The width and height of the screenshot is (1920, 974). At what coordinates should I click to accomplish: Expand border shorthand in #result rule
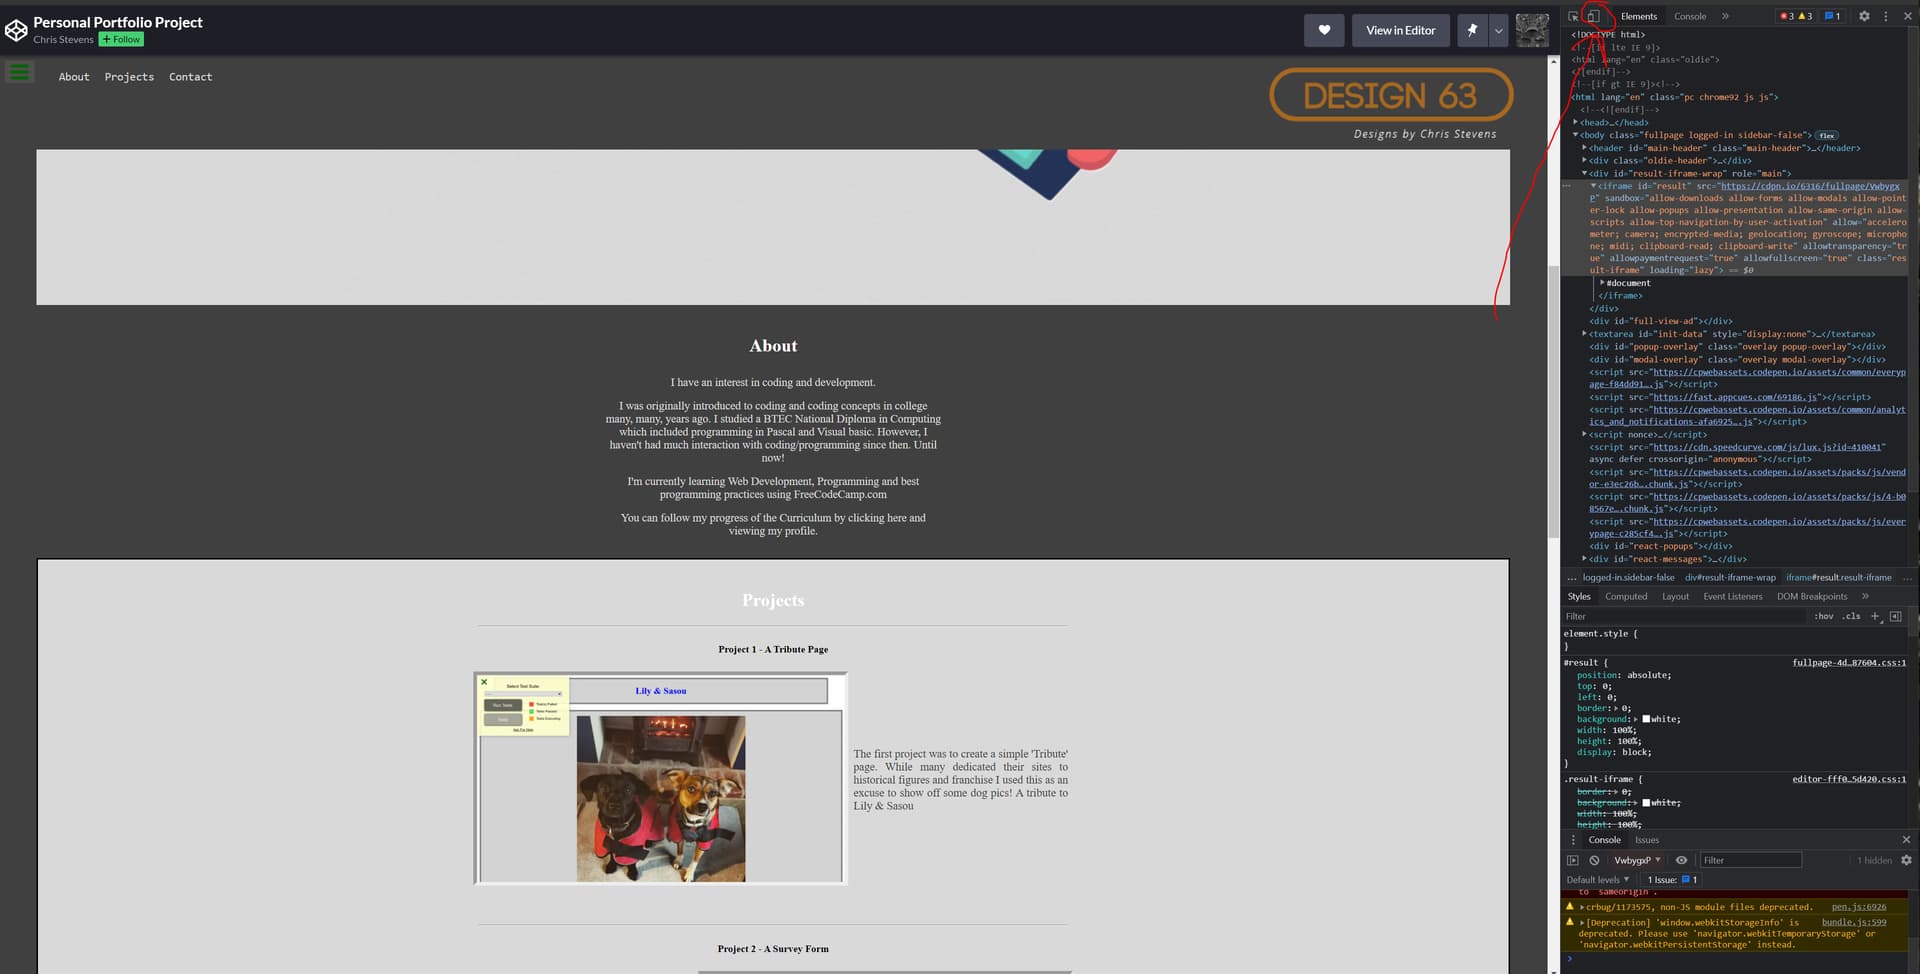coord(1616,708)
